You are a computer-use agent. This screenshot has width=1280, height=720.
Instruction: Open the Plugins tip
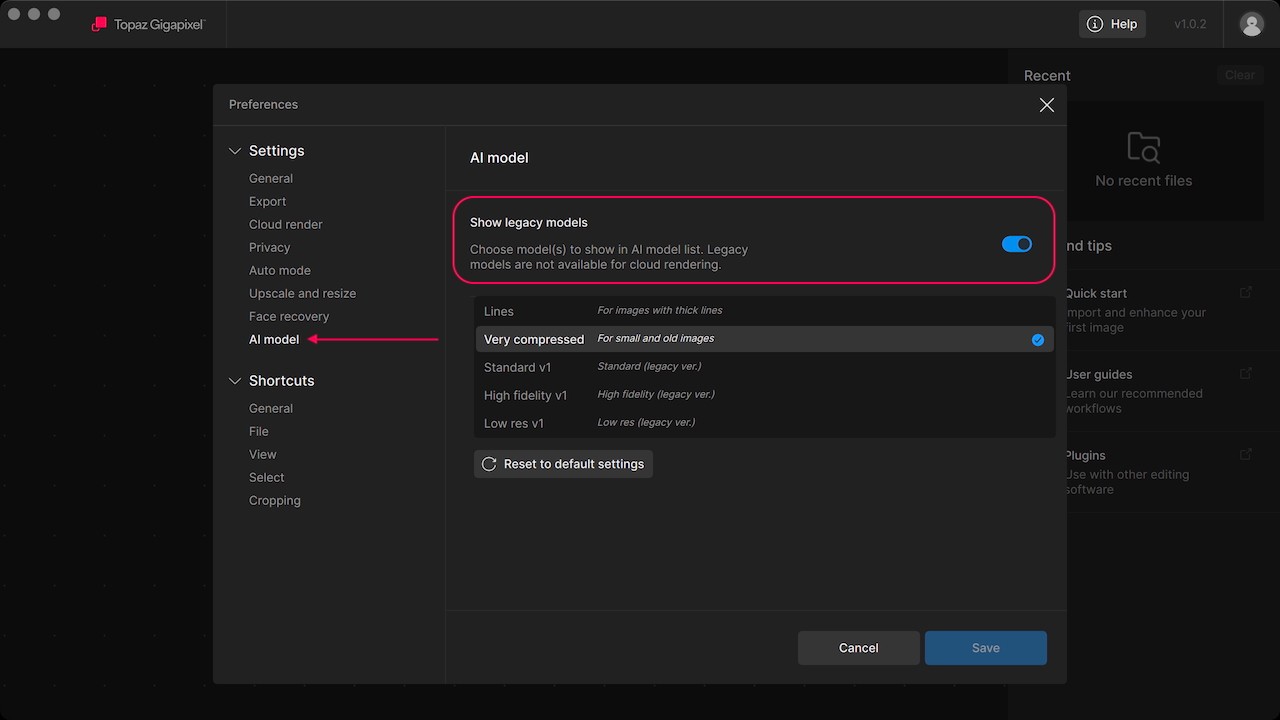pos(1162,472)
